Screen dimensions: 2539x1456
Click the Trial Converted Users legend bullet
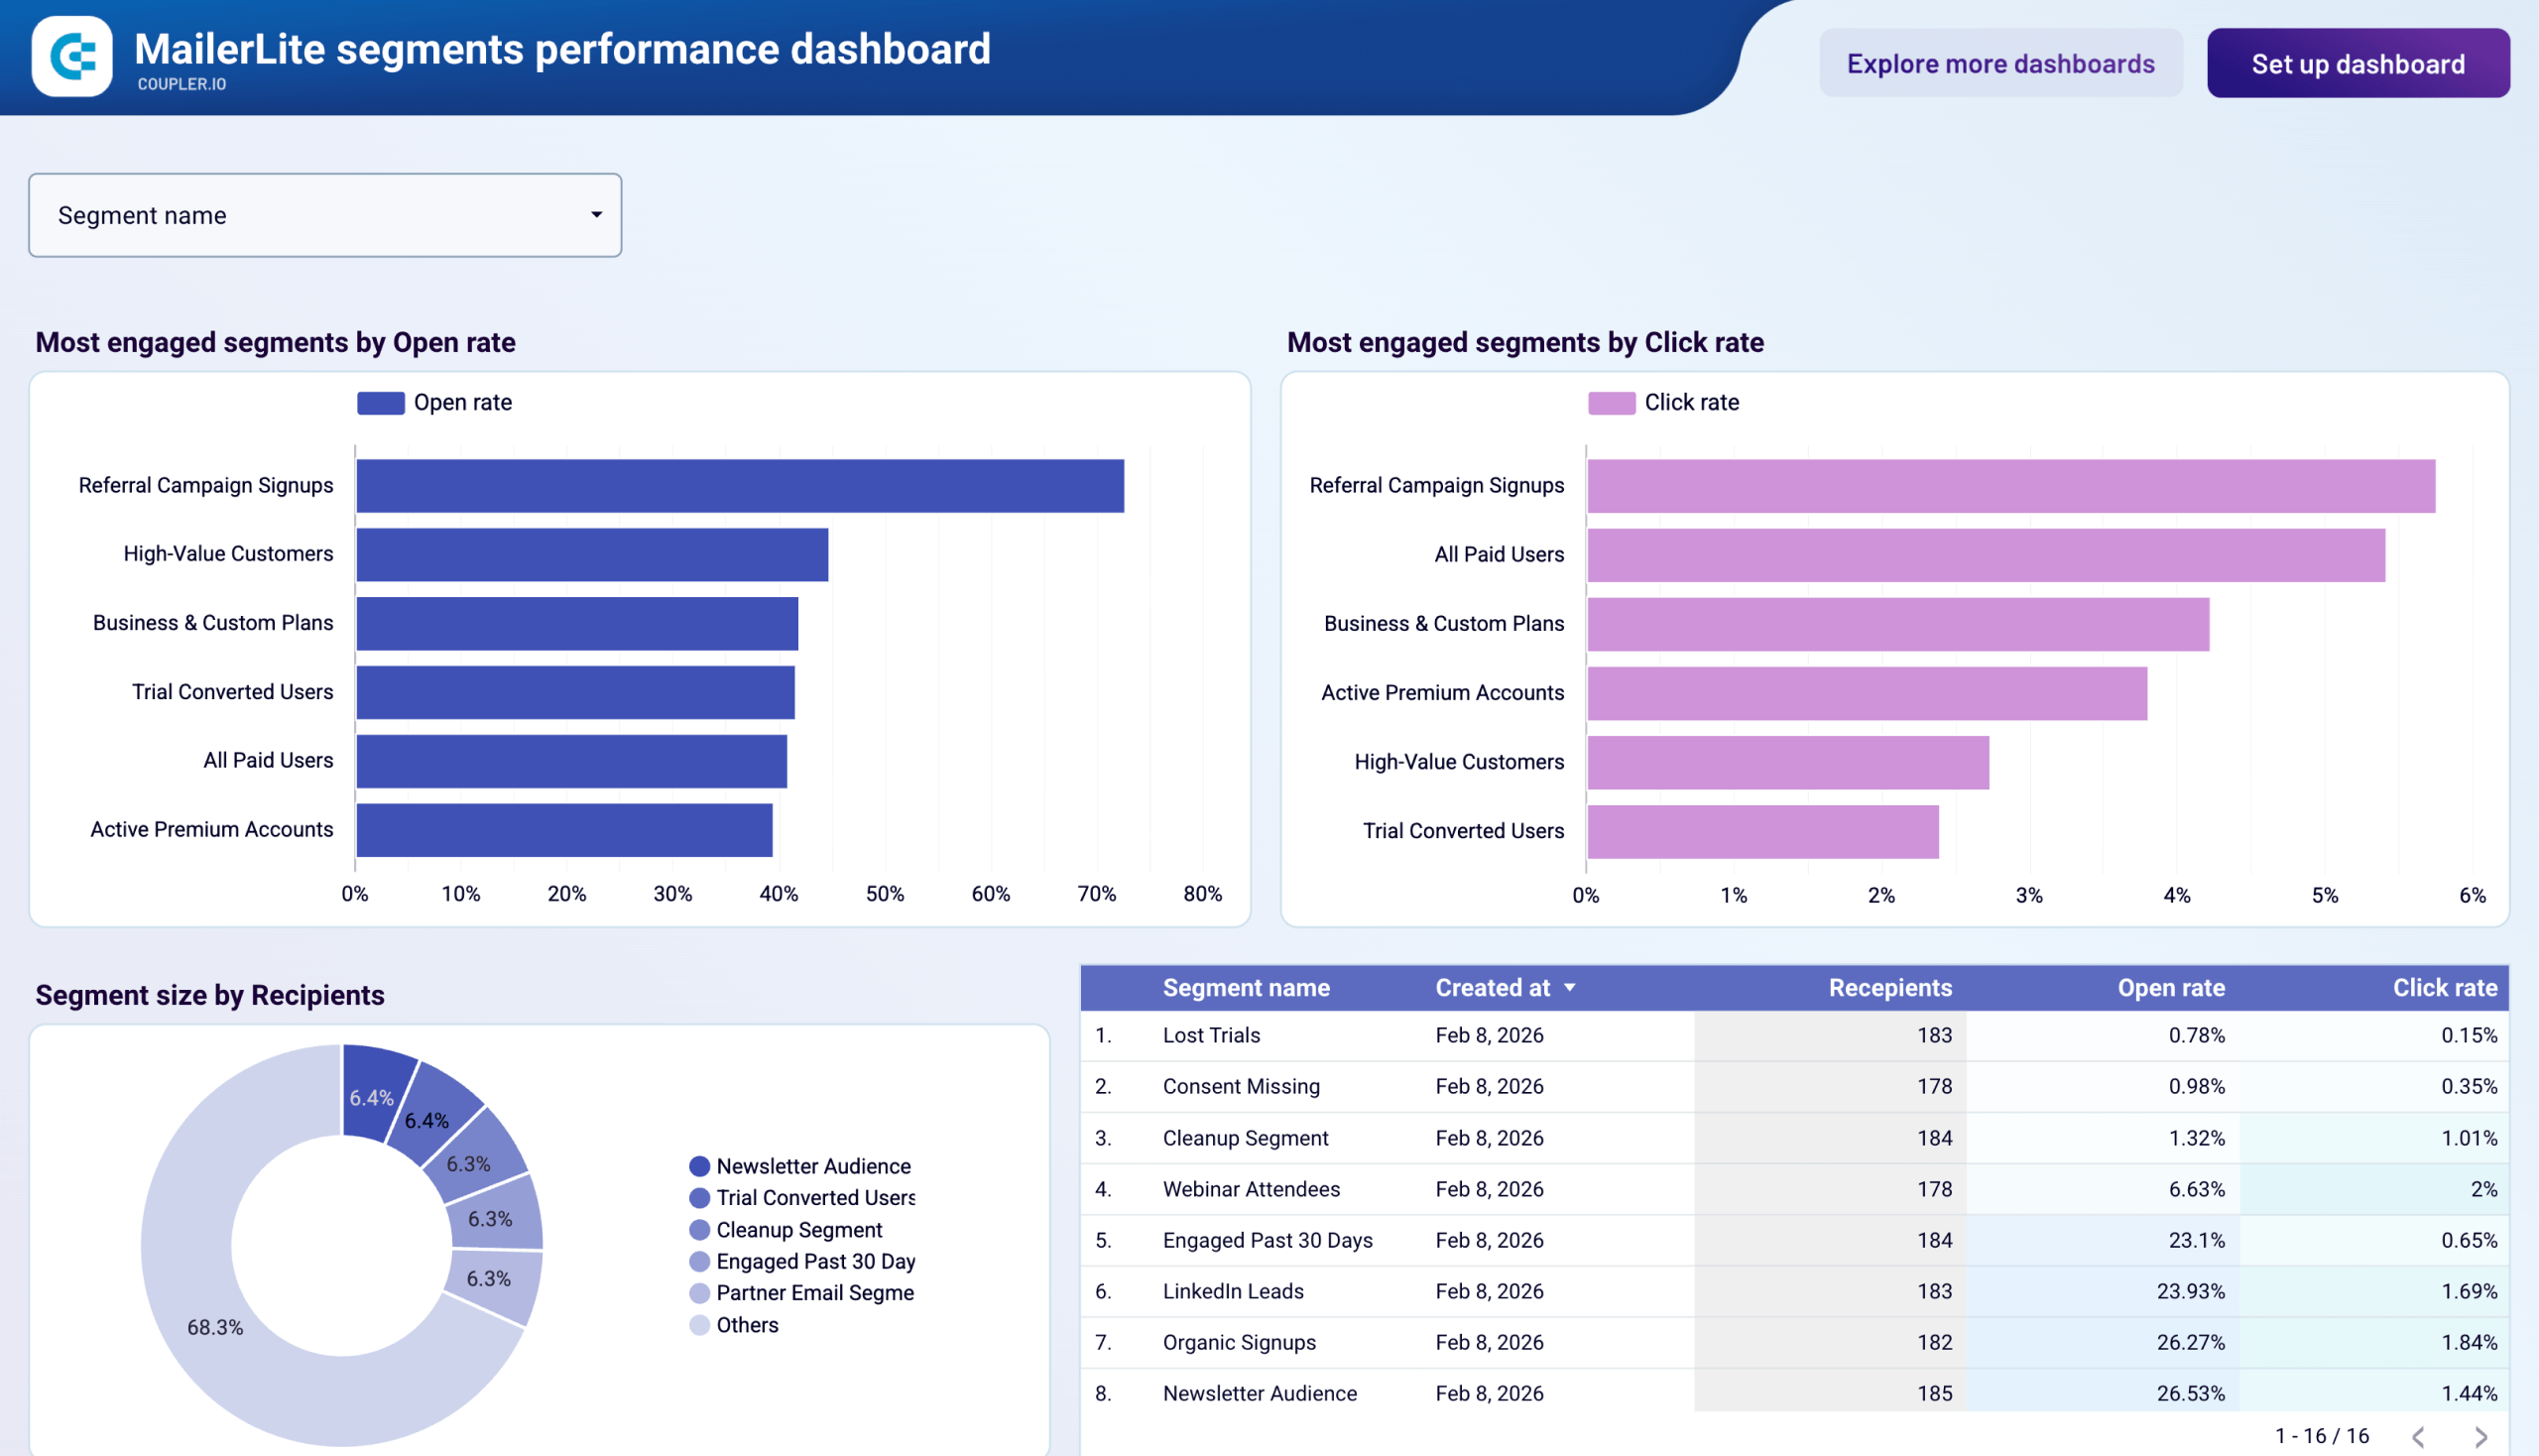coord(699,1198)
